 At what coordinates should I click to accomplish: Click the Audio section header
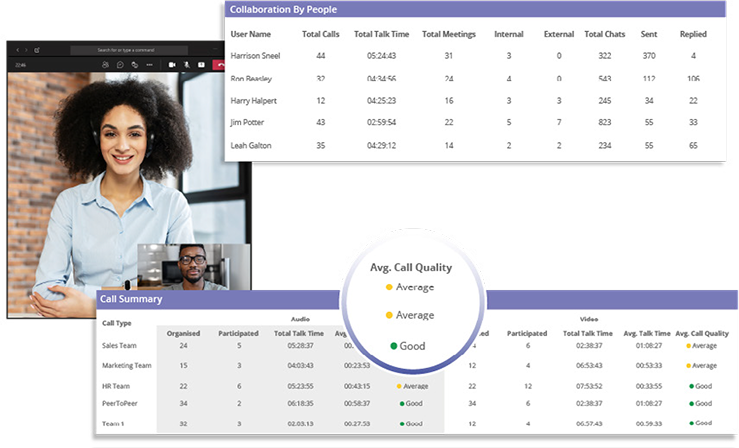(x=300, y=319)
